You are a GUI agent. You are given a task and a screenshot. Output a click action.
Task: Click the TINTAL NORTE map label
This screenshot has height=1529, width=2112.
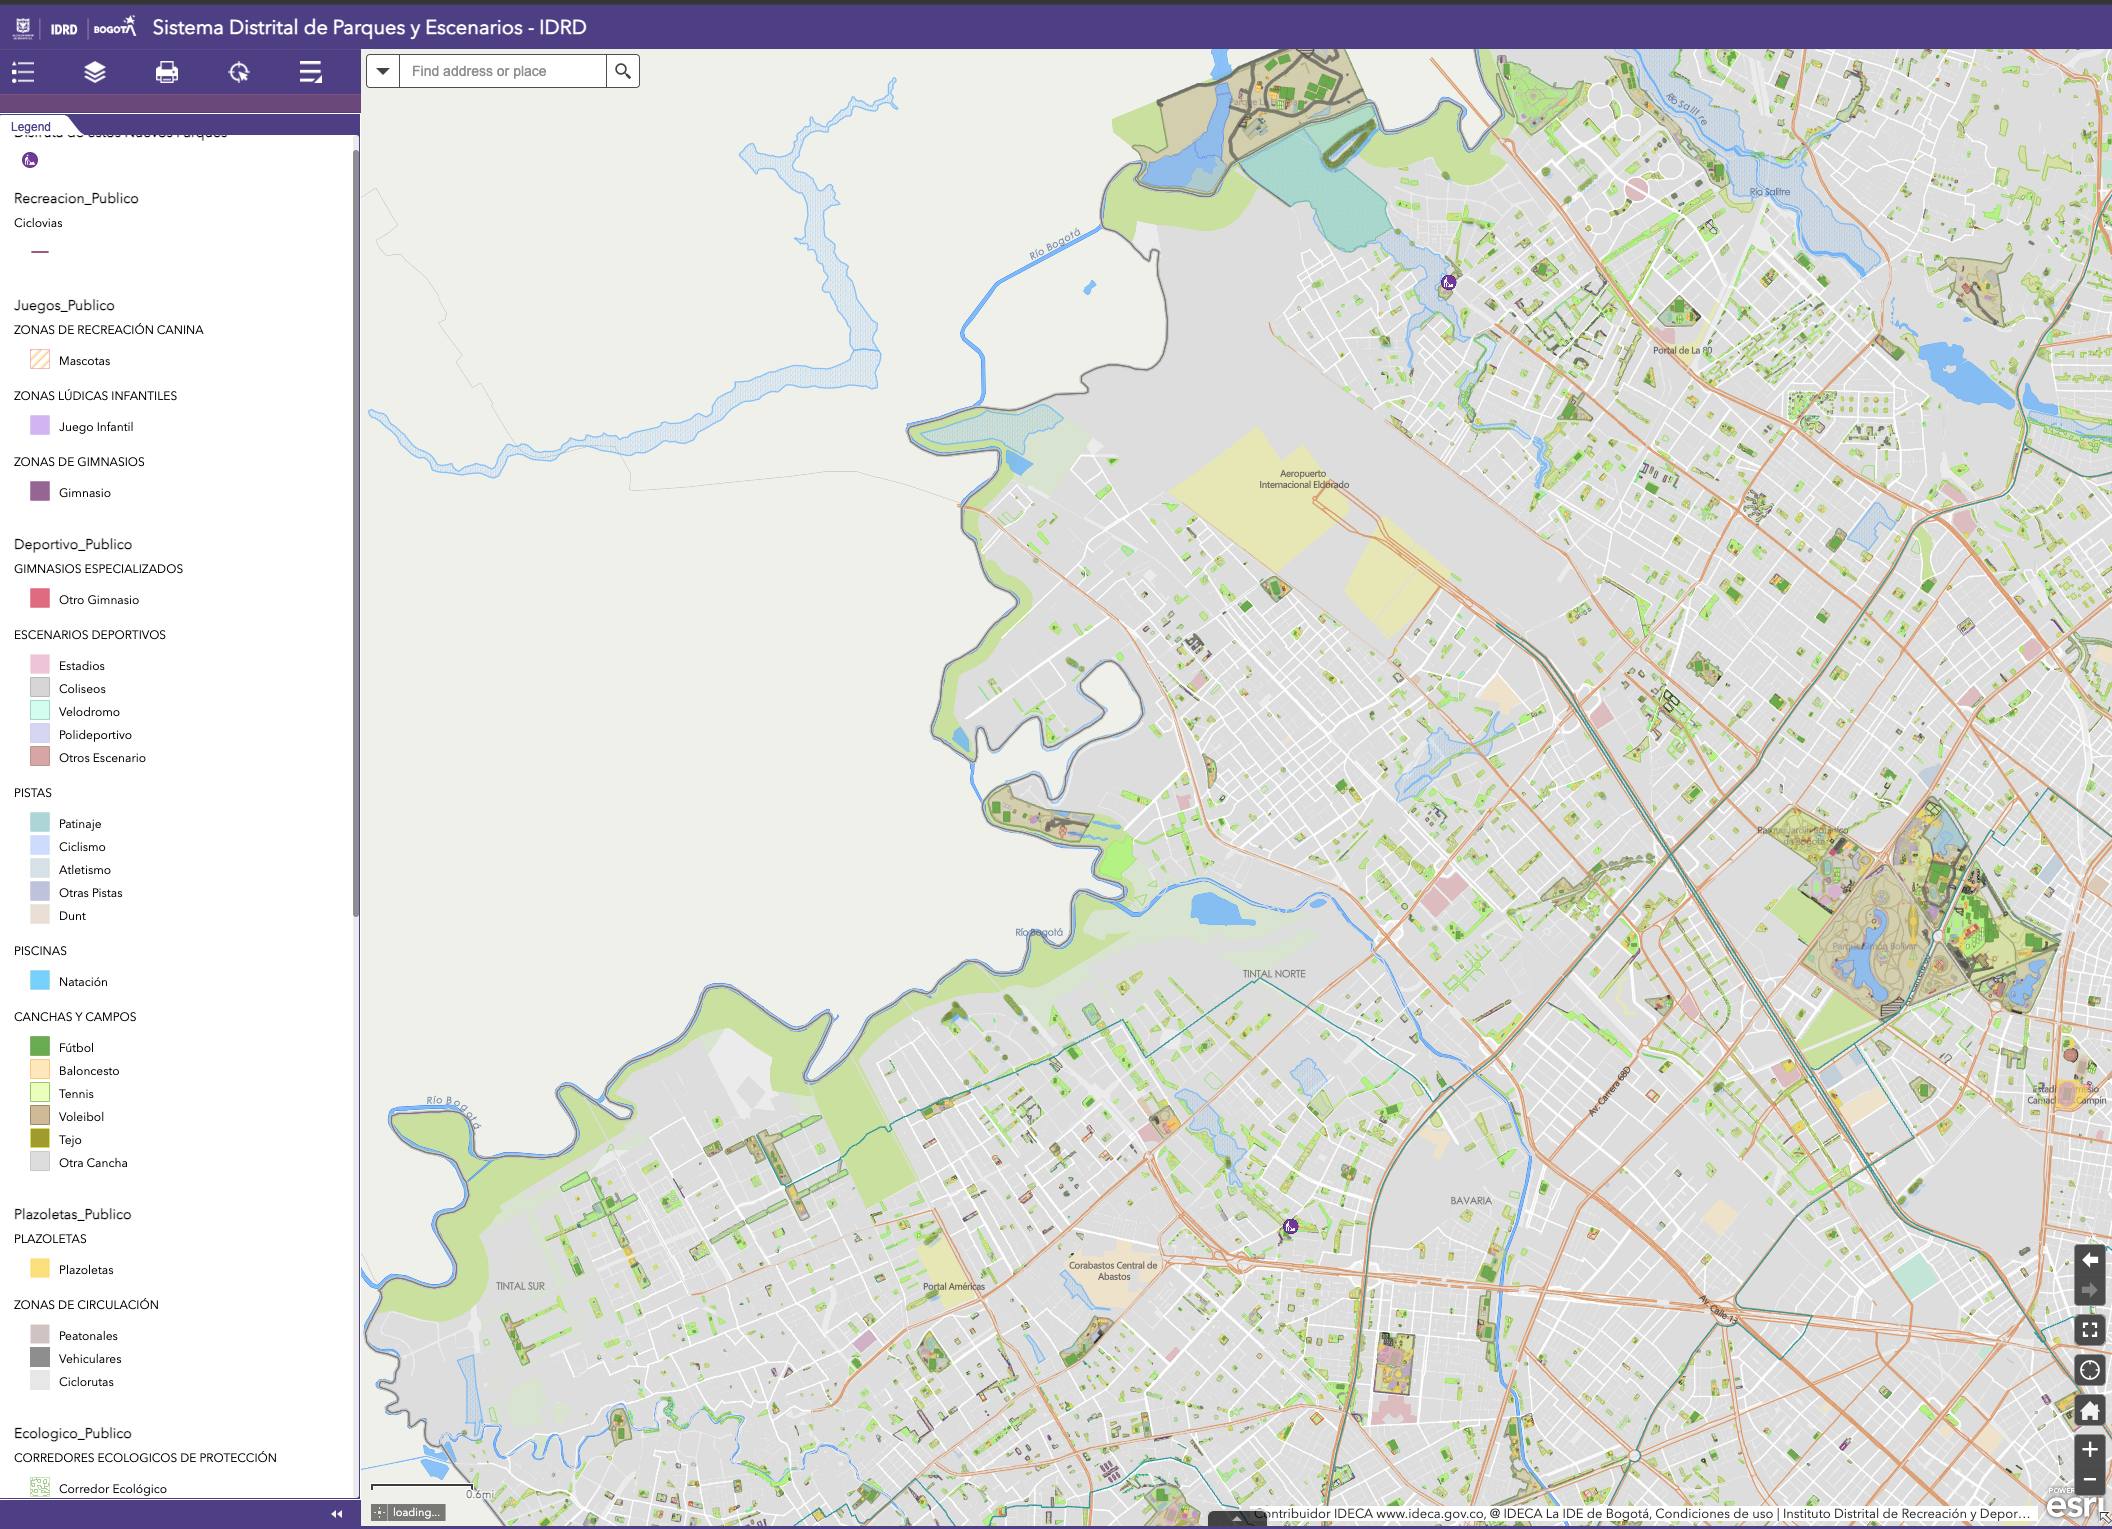tap(1274, 974)
